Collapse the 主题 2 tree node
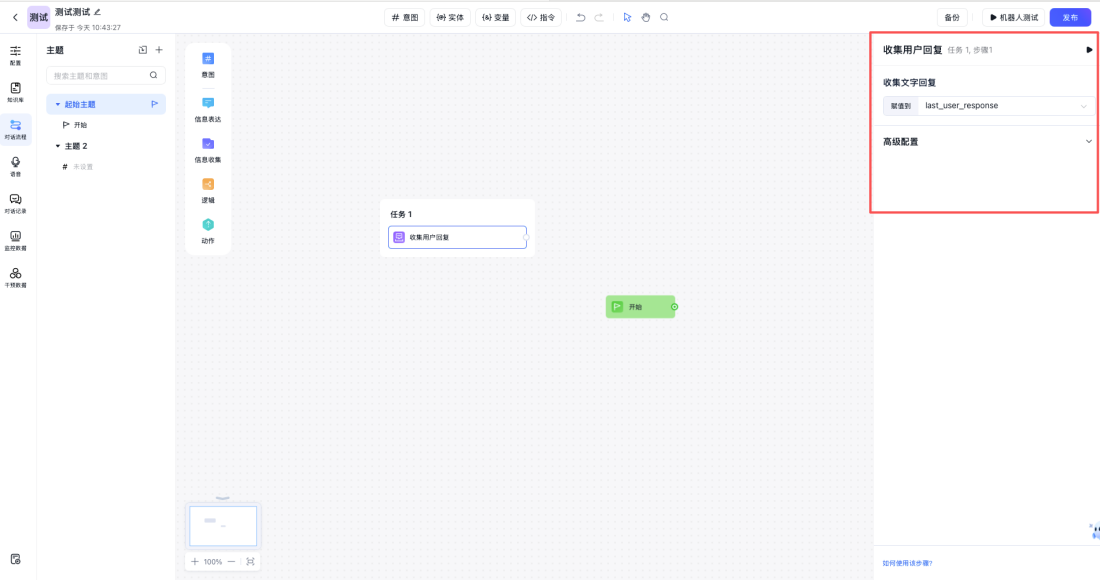The height and width of the screenshot is (580, 1100). [x=58, y=146]
